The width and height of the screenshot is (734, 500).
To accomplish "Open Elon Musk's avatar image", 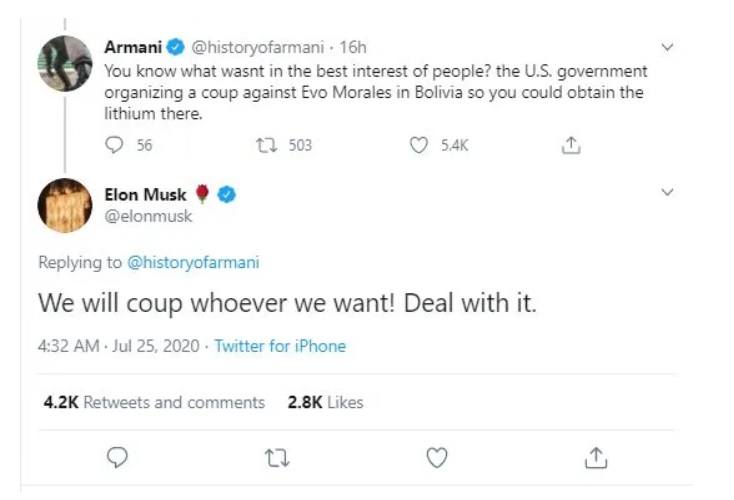I will (x=65, y=207).
